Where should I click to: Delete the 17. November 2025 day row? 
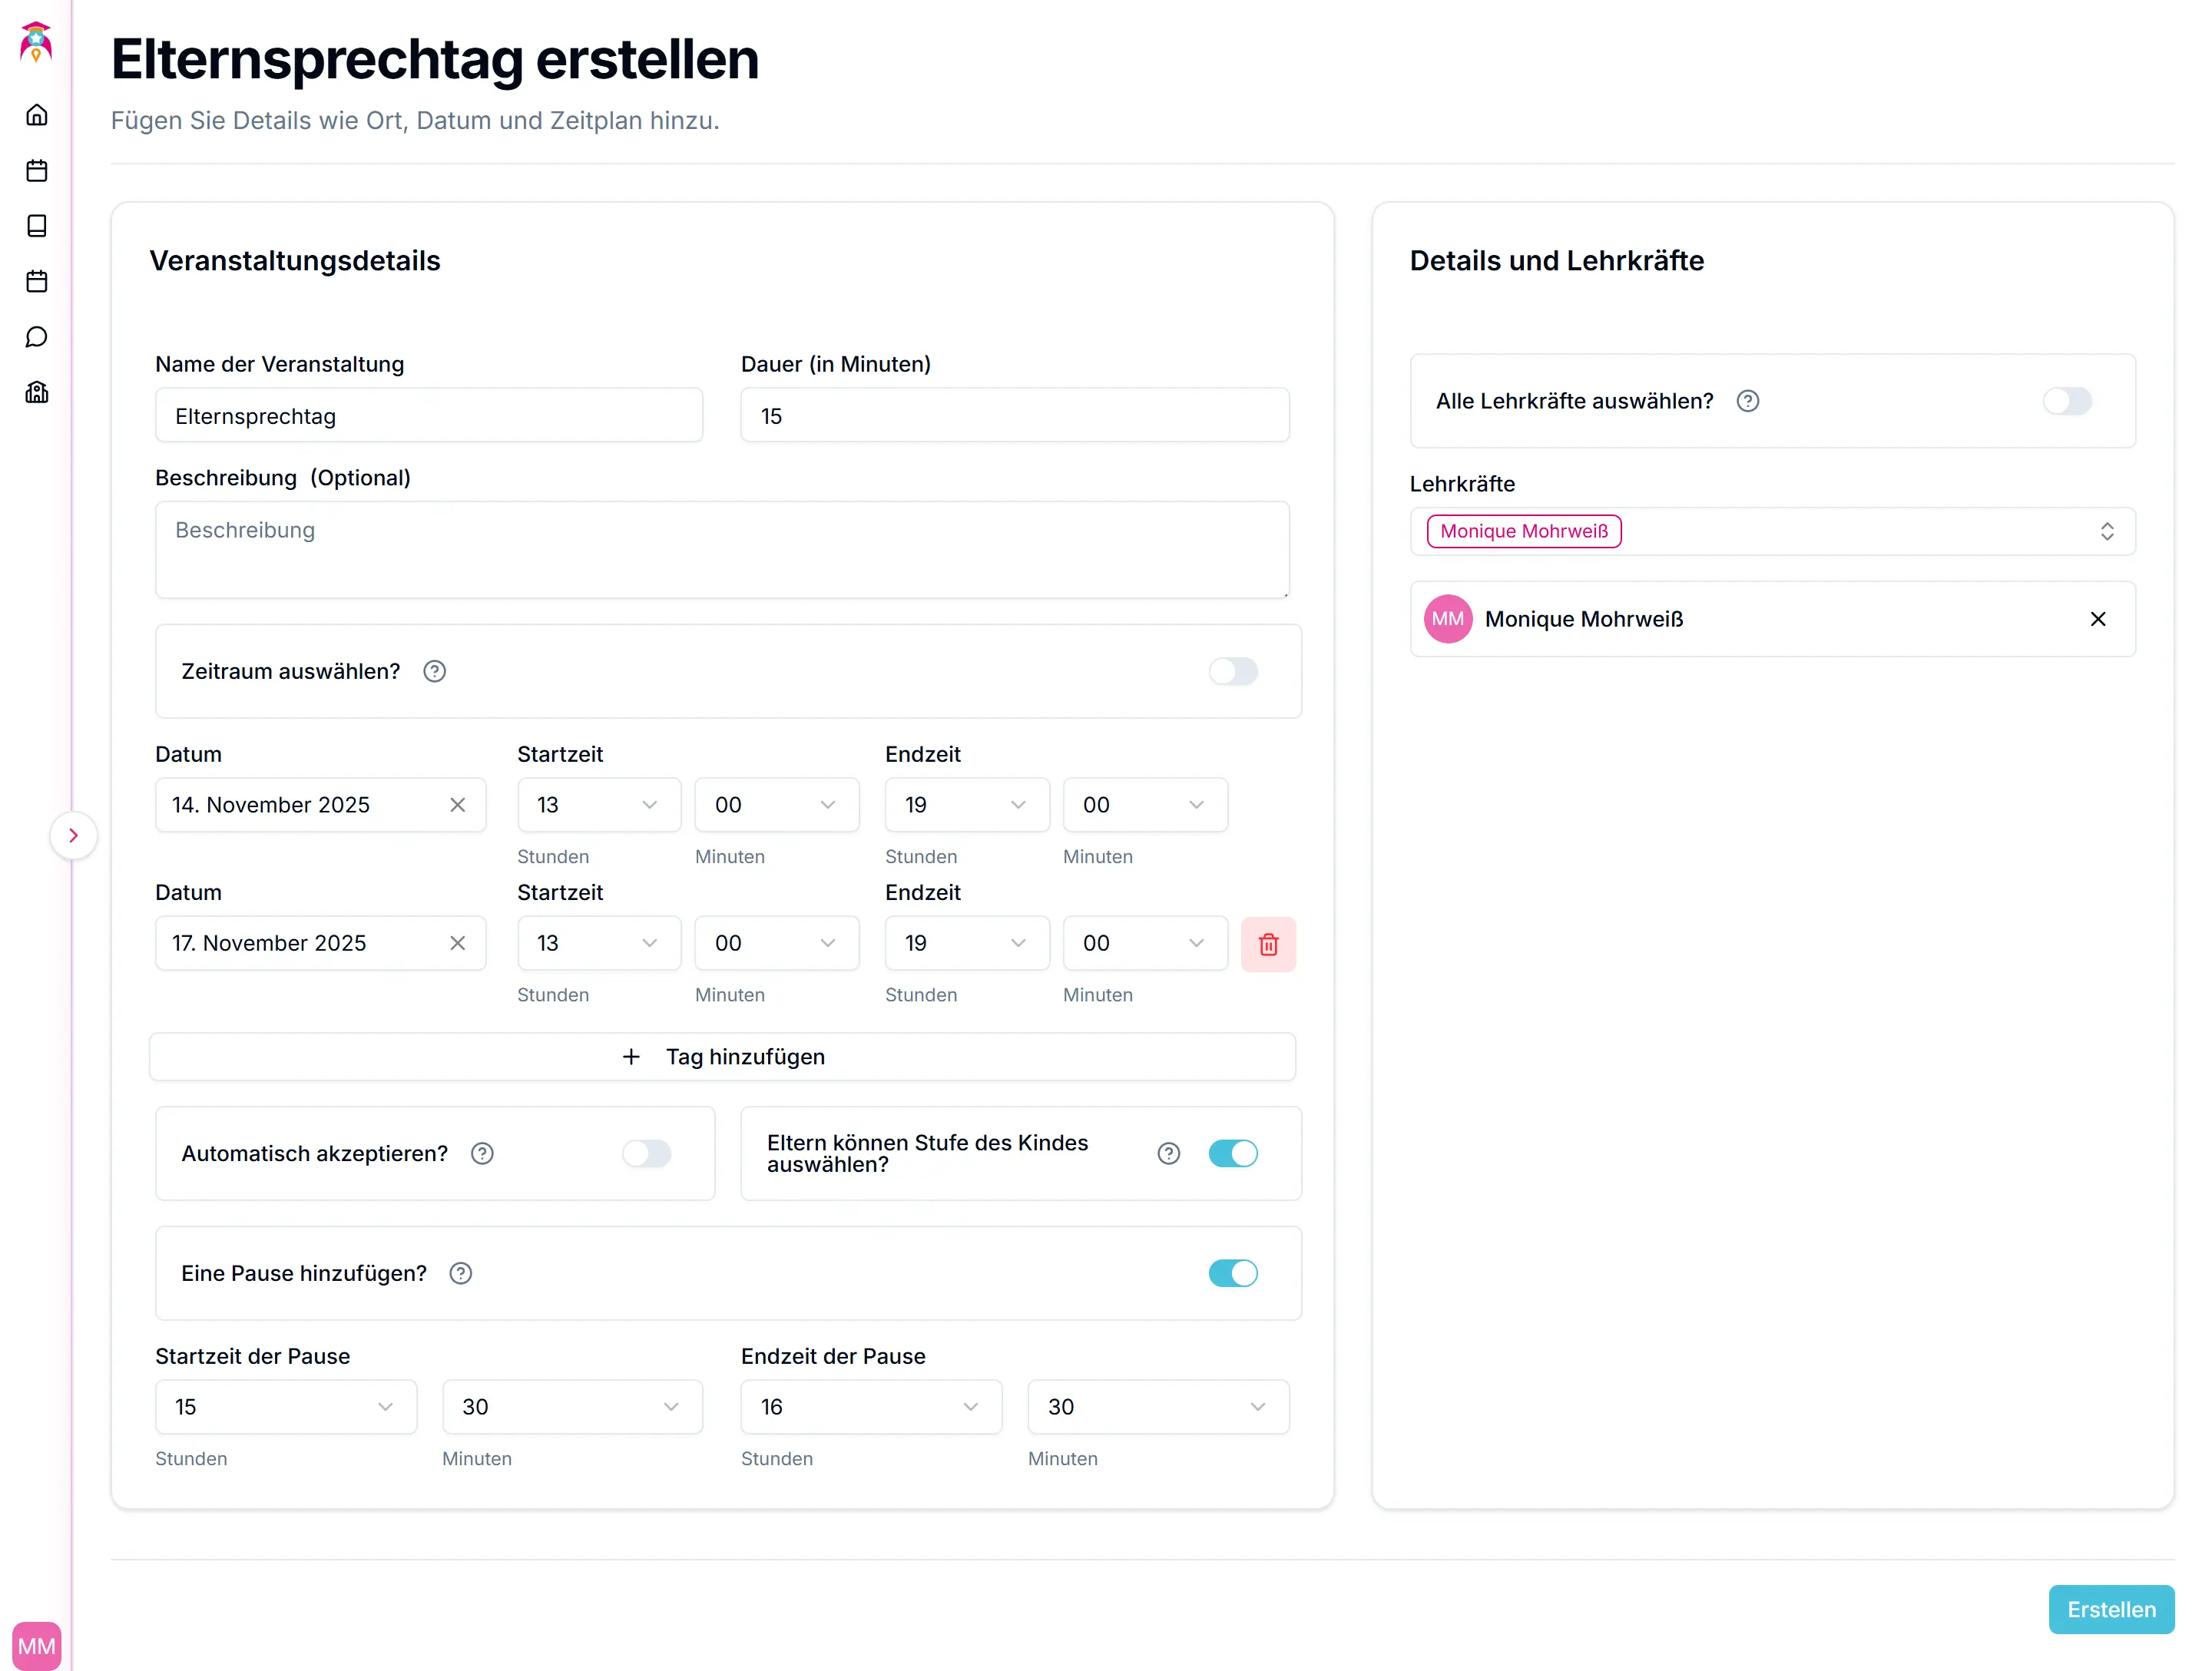[x=1268, y=944]
